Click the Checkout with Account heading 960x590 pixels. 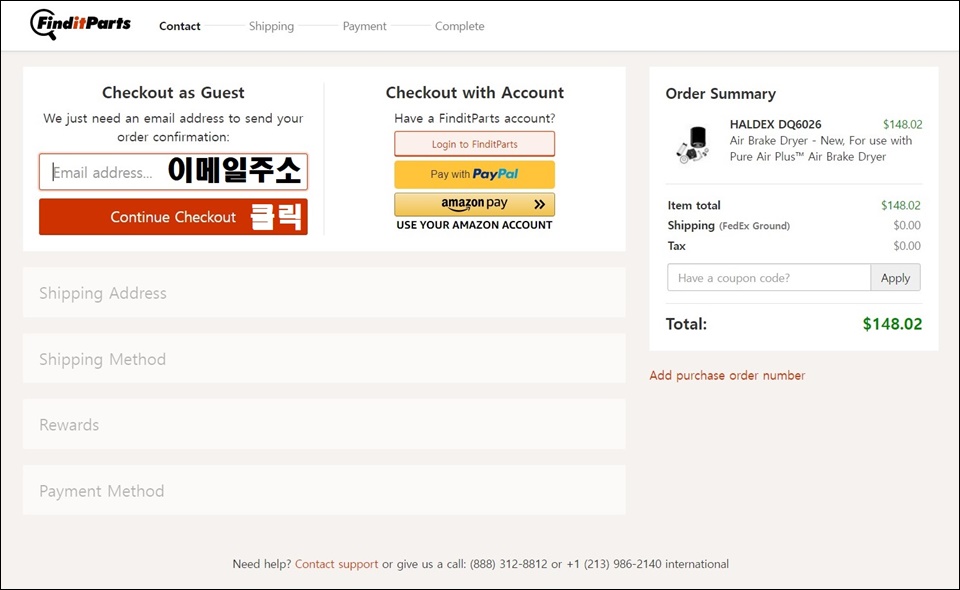point(474,92)
